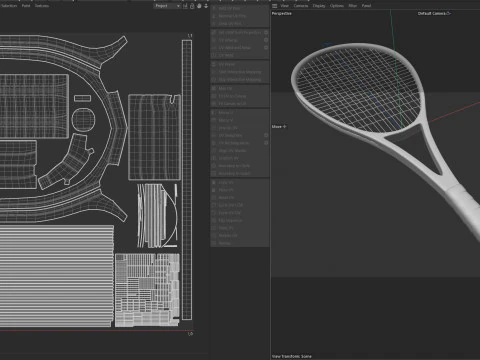Image resolution: width=480 pixels, height=360 pixels.
Task: Click the View Transform: Scene status text
Action: tap(292, 356)
